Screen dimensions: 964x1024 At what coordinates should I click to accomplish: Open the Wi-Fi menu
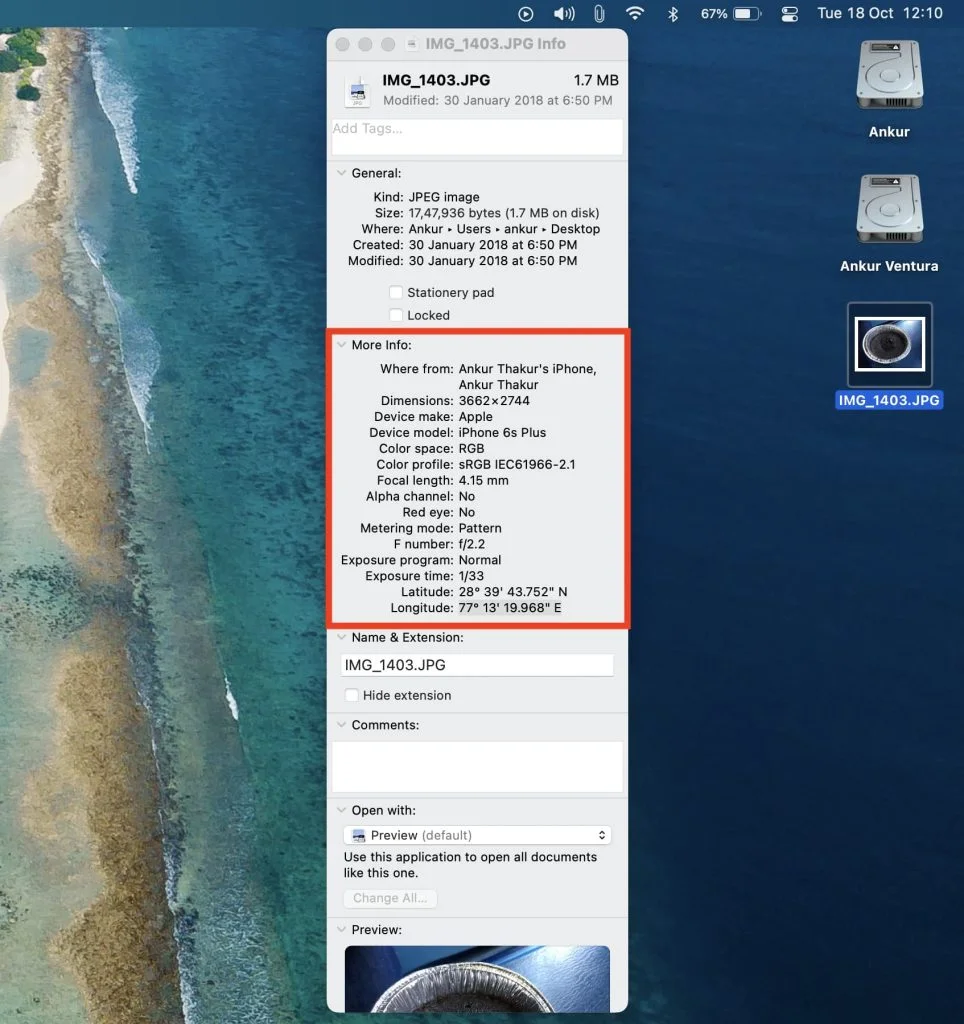pos(635,13)
